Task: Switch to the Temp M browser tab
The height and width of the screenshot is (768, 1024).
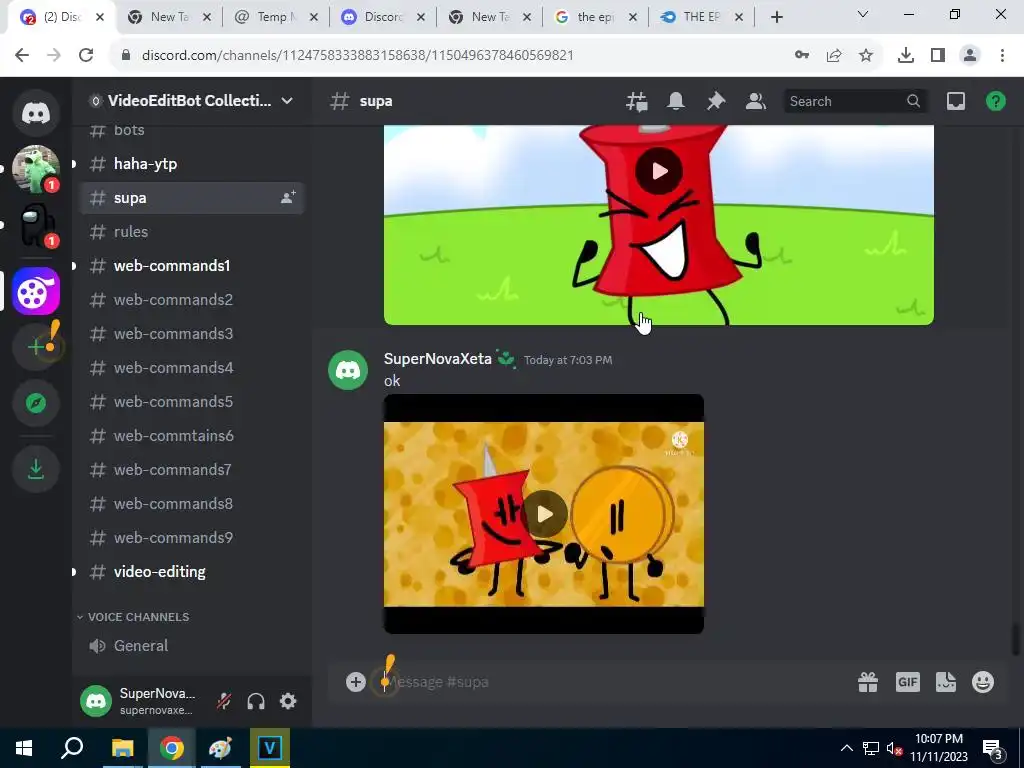Action: coord(274,17)
